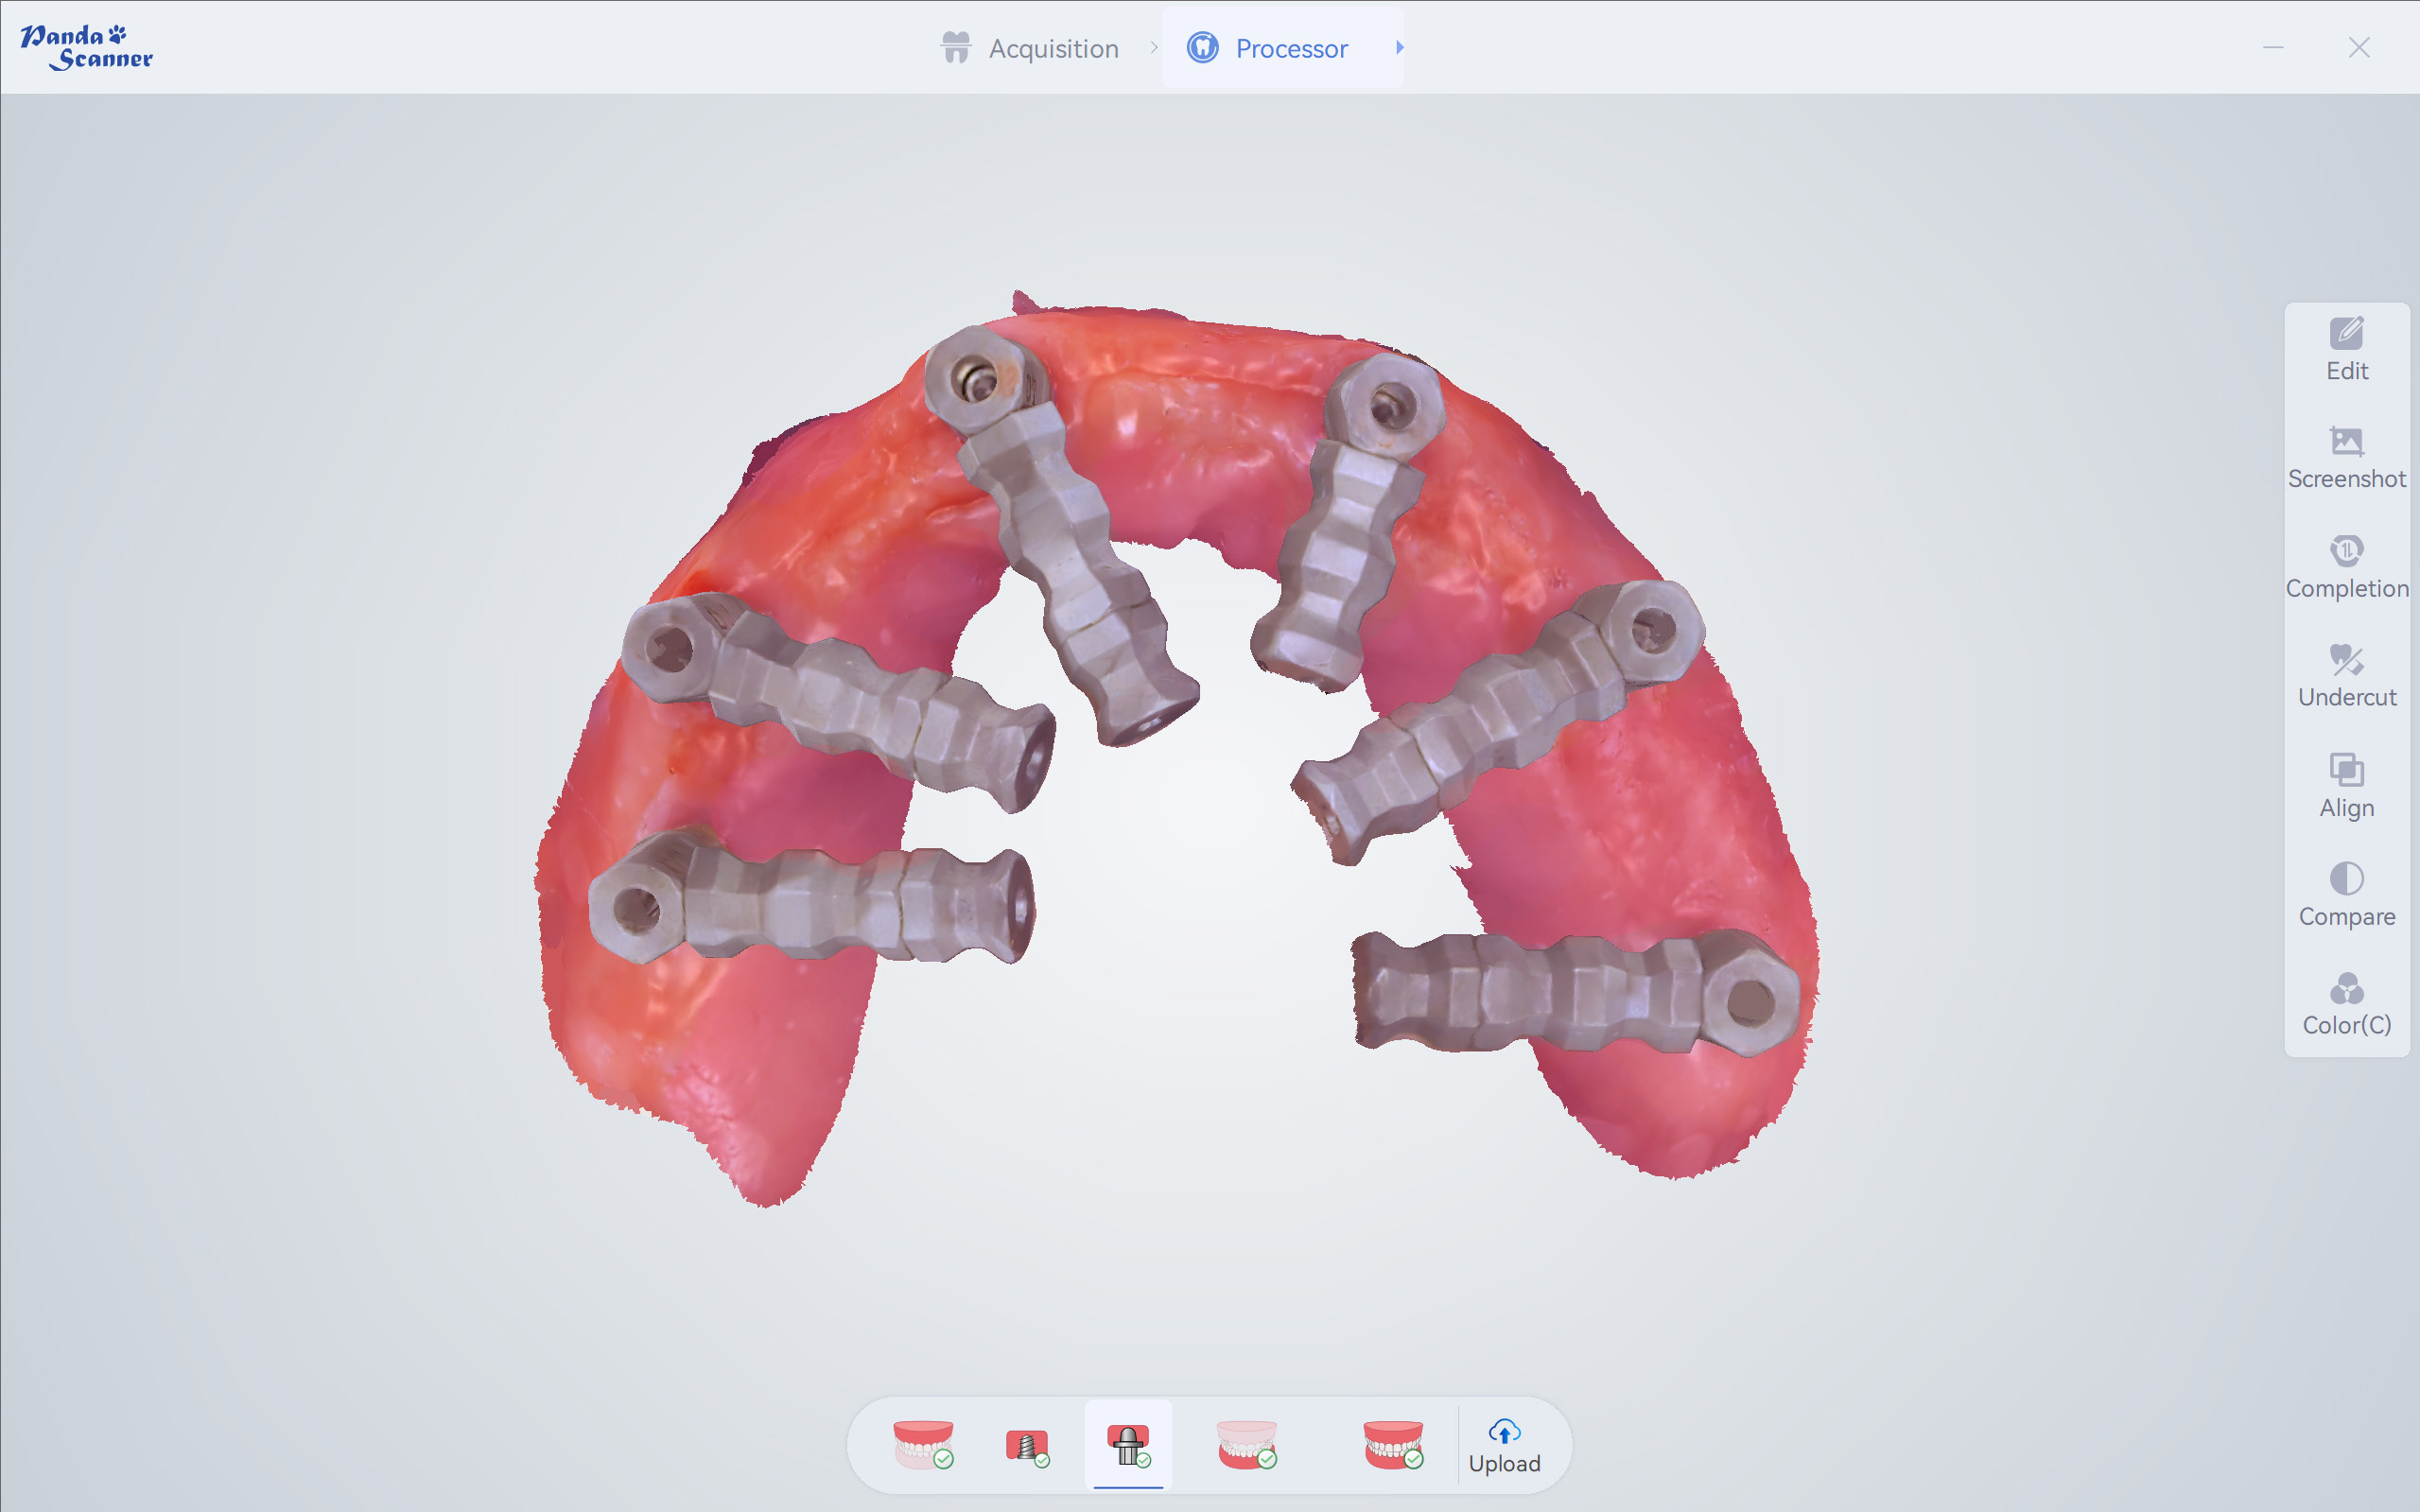2420x1512 pixels.
Task: Show the lower jaw scan
Action: click(x=1246, y=1445)
